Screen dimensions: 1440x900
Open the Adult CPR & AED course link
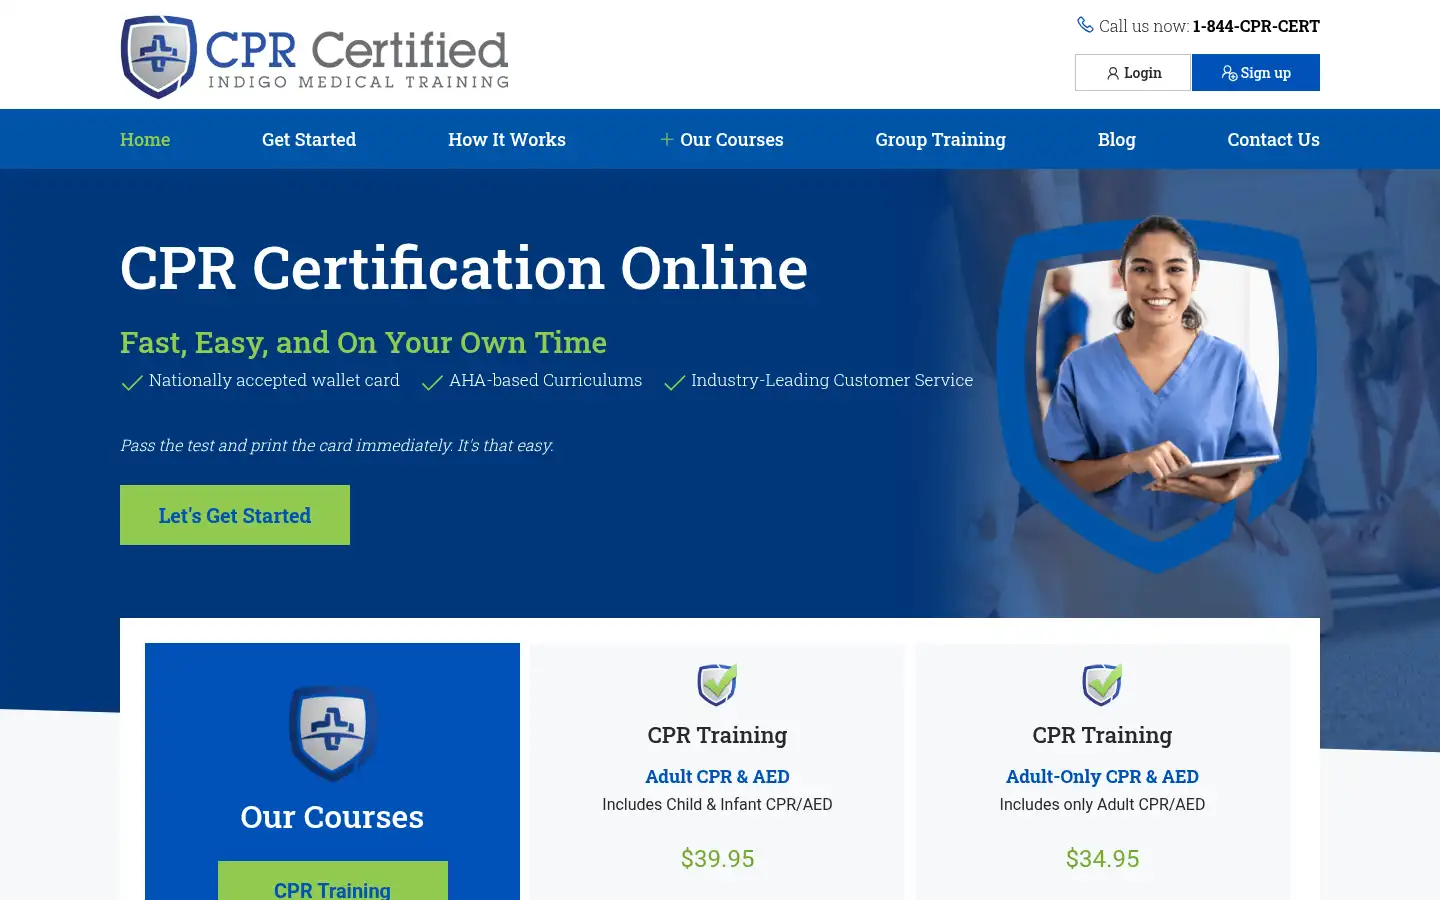tap(717, 777)
